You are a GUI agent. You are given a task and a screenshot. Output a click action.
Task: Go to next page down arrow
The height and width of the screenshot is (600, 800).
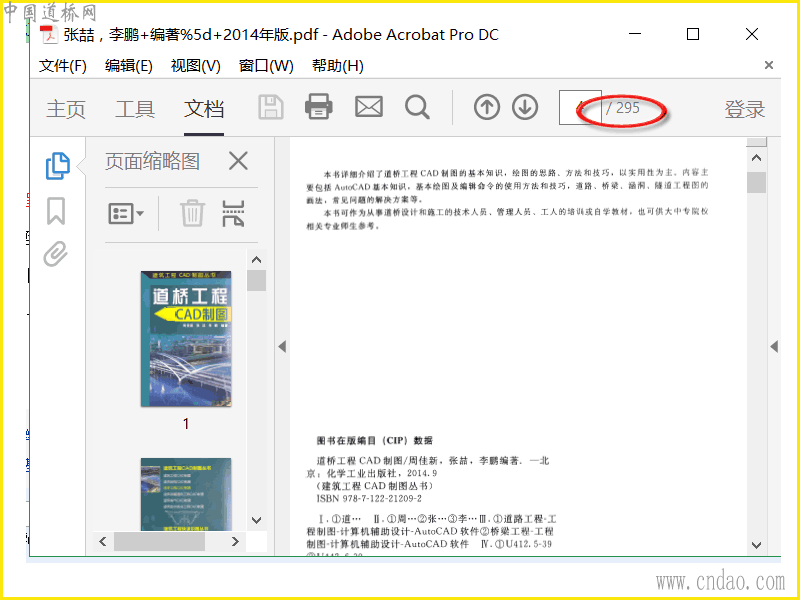point(525,107)
